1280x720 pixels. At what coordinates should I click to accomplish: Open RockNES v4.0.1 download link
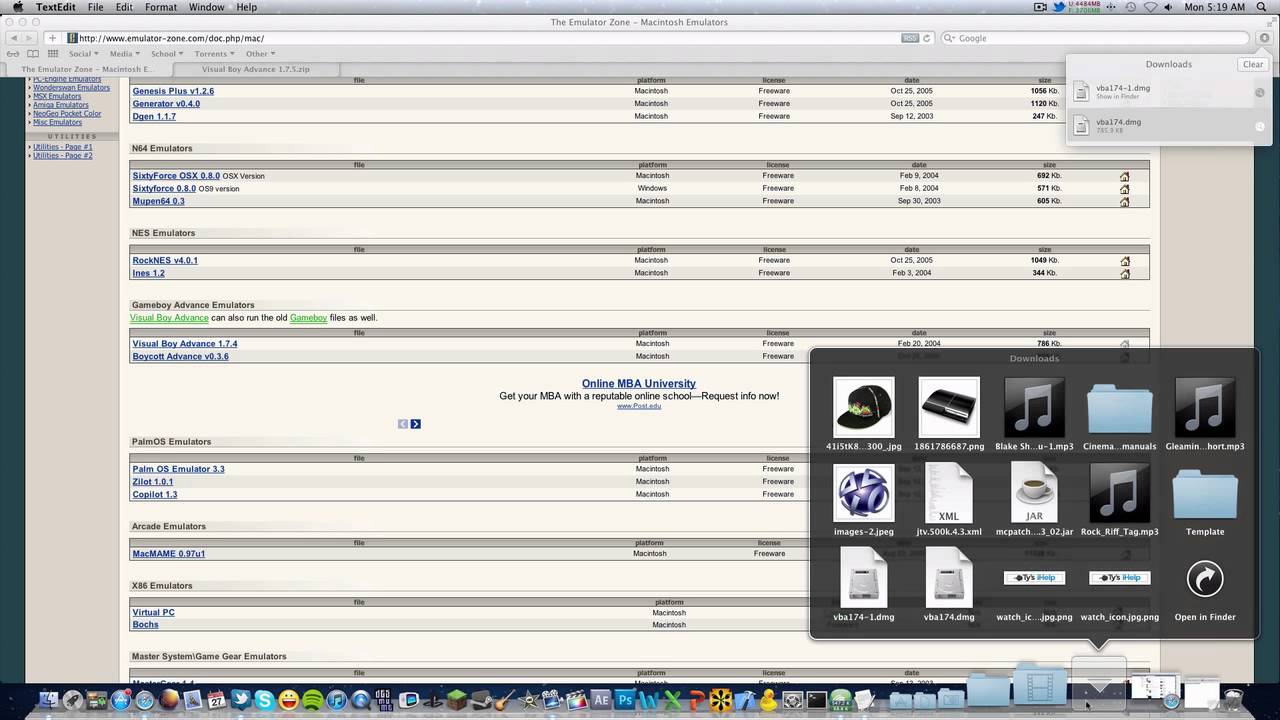pyautogui.click(x=165, y=260)
